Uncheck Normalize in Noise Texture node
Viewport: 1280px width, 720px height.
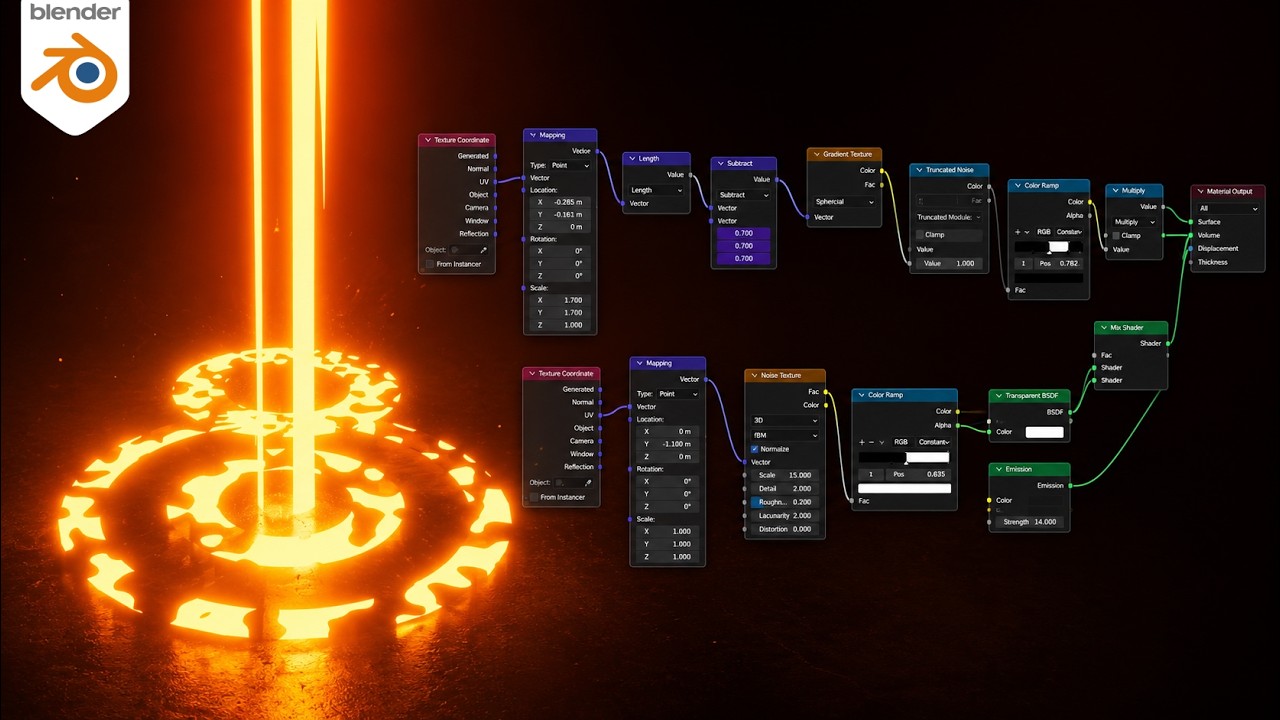click(755, 449)
